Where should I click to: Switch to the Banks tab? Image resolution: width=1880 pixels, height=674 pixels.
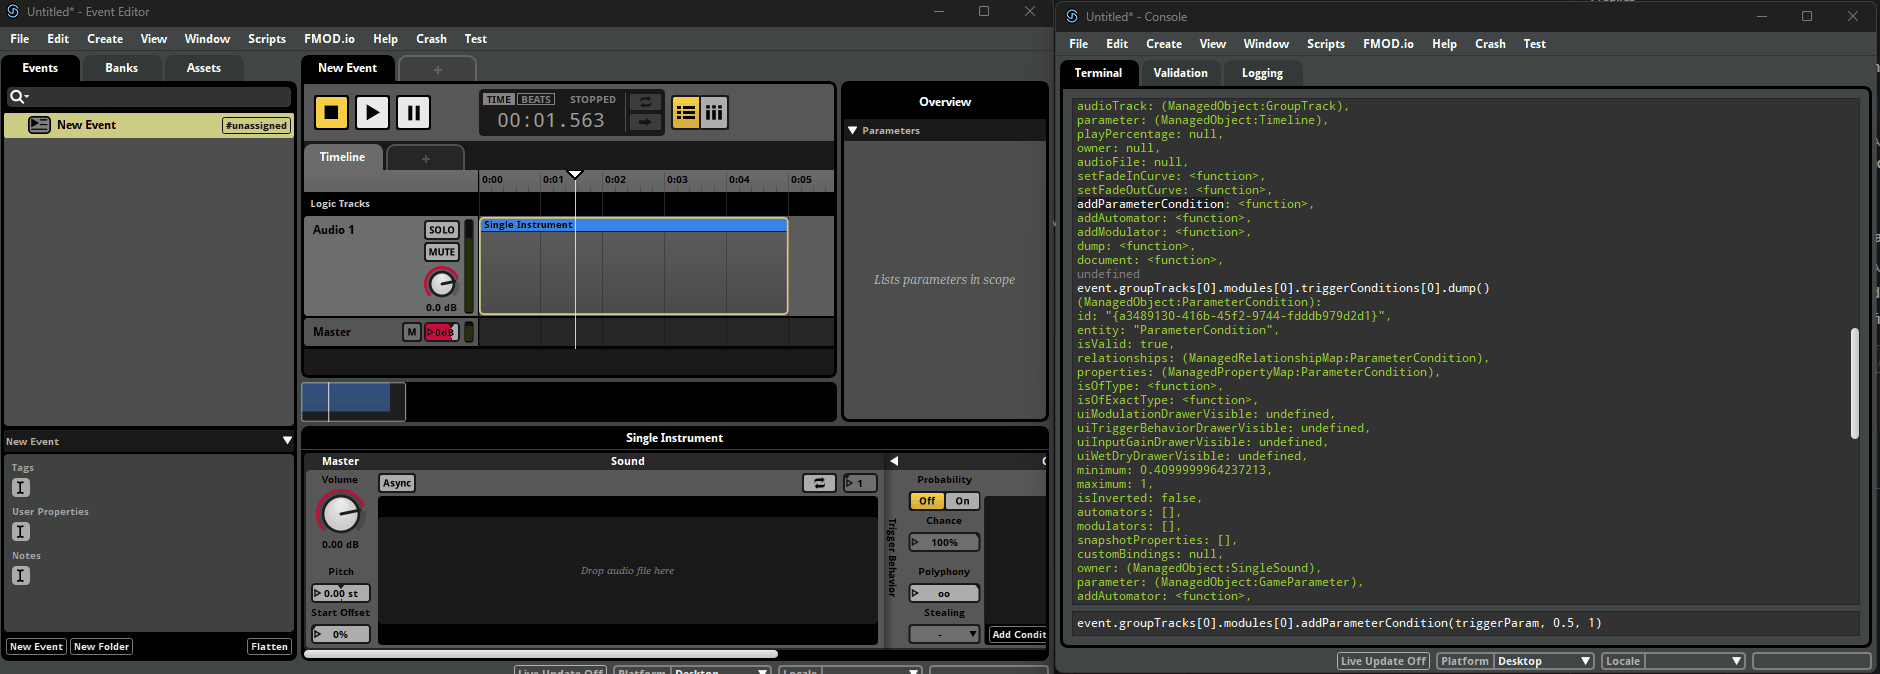point(121,68)
